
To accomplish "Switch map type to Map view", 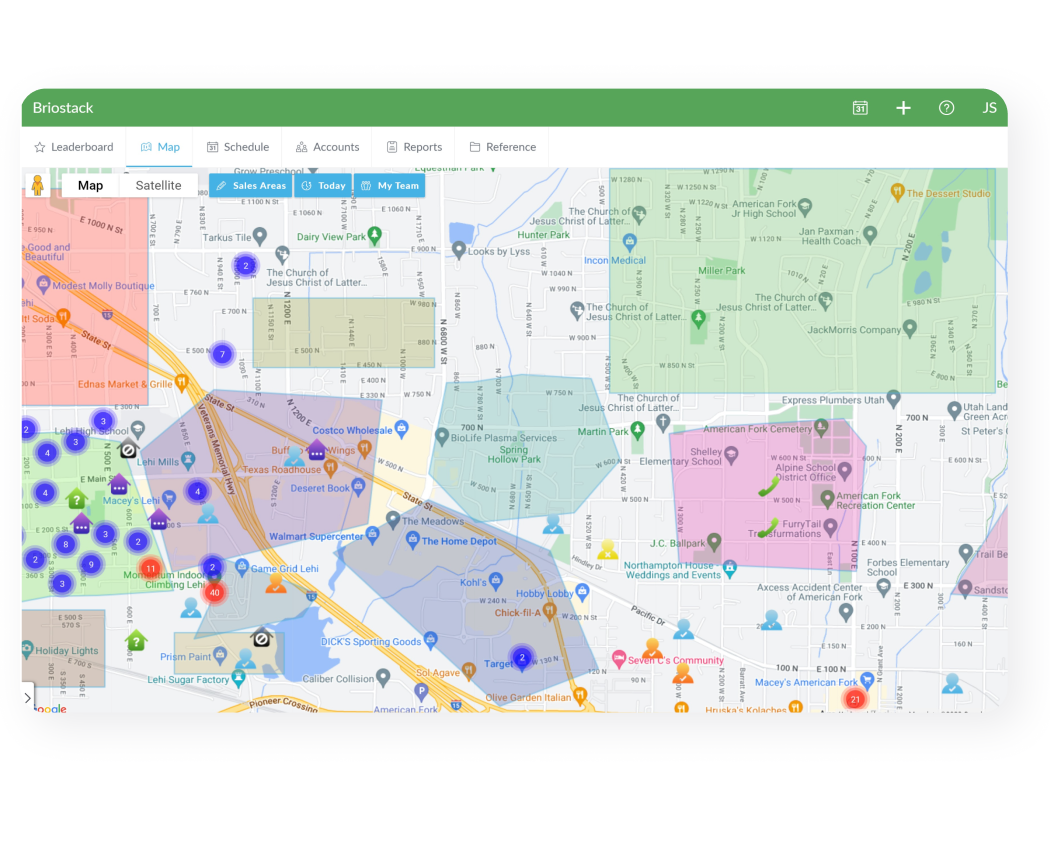I will tap(90, 185).
